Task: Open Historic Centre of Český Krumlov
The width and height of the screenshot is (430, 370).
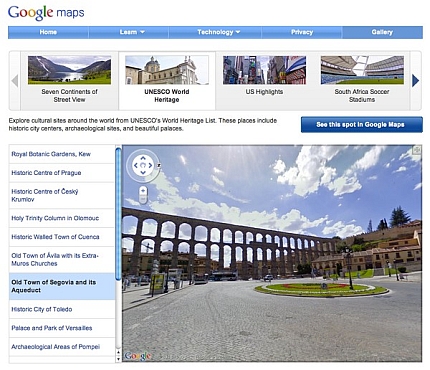Action: (62, 196)
